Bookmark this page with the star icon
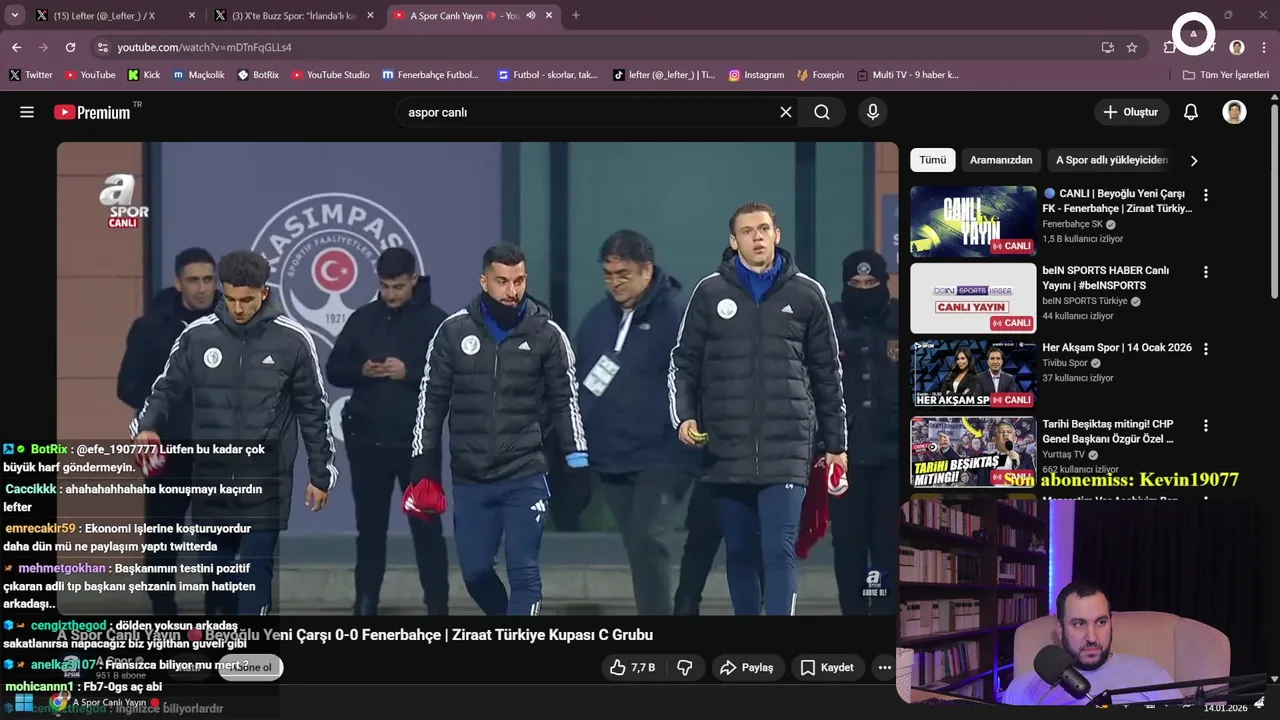 [x=1132, y=47]
